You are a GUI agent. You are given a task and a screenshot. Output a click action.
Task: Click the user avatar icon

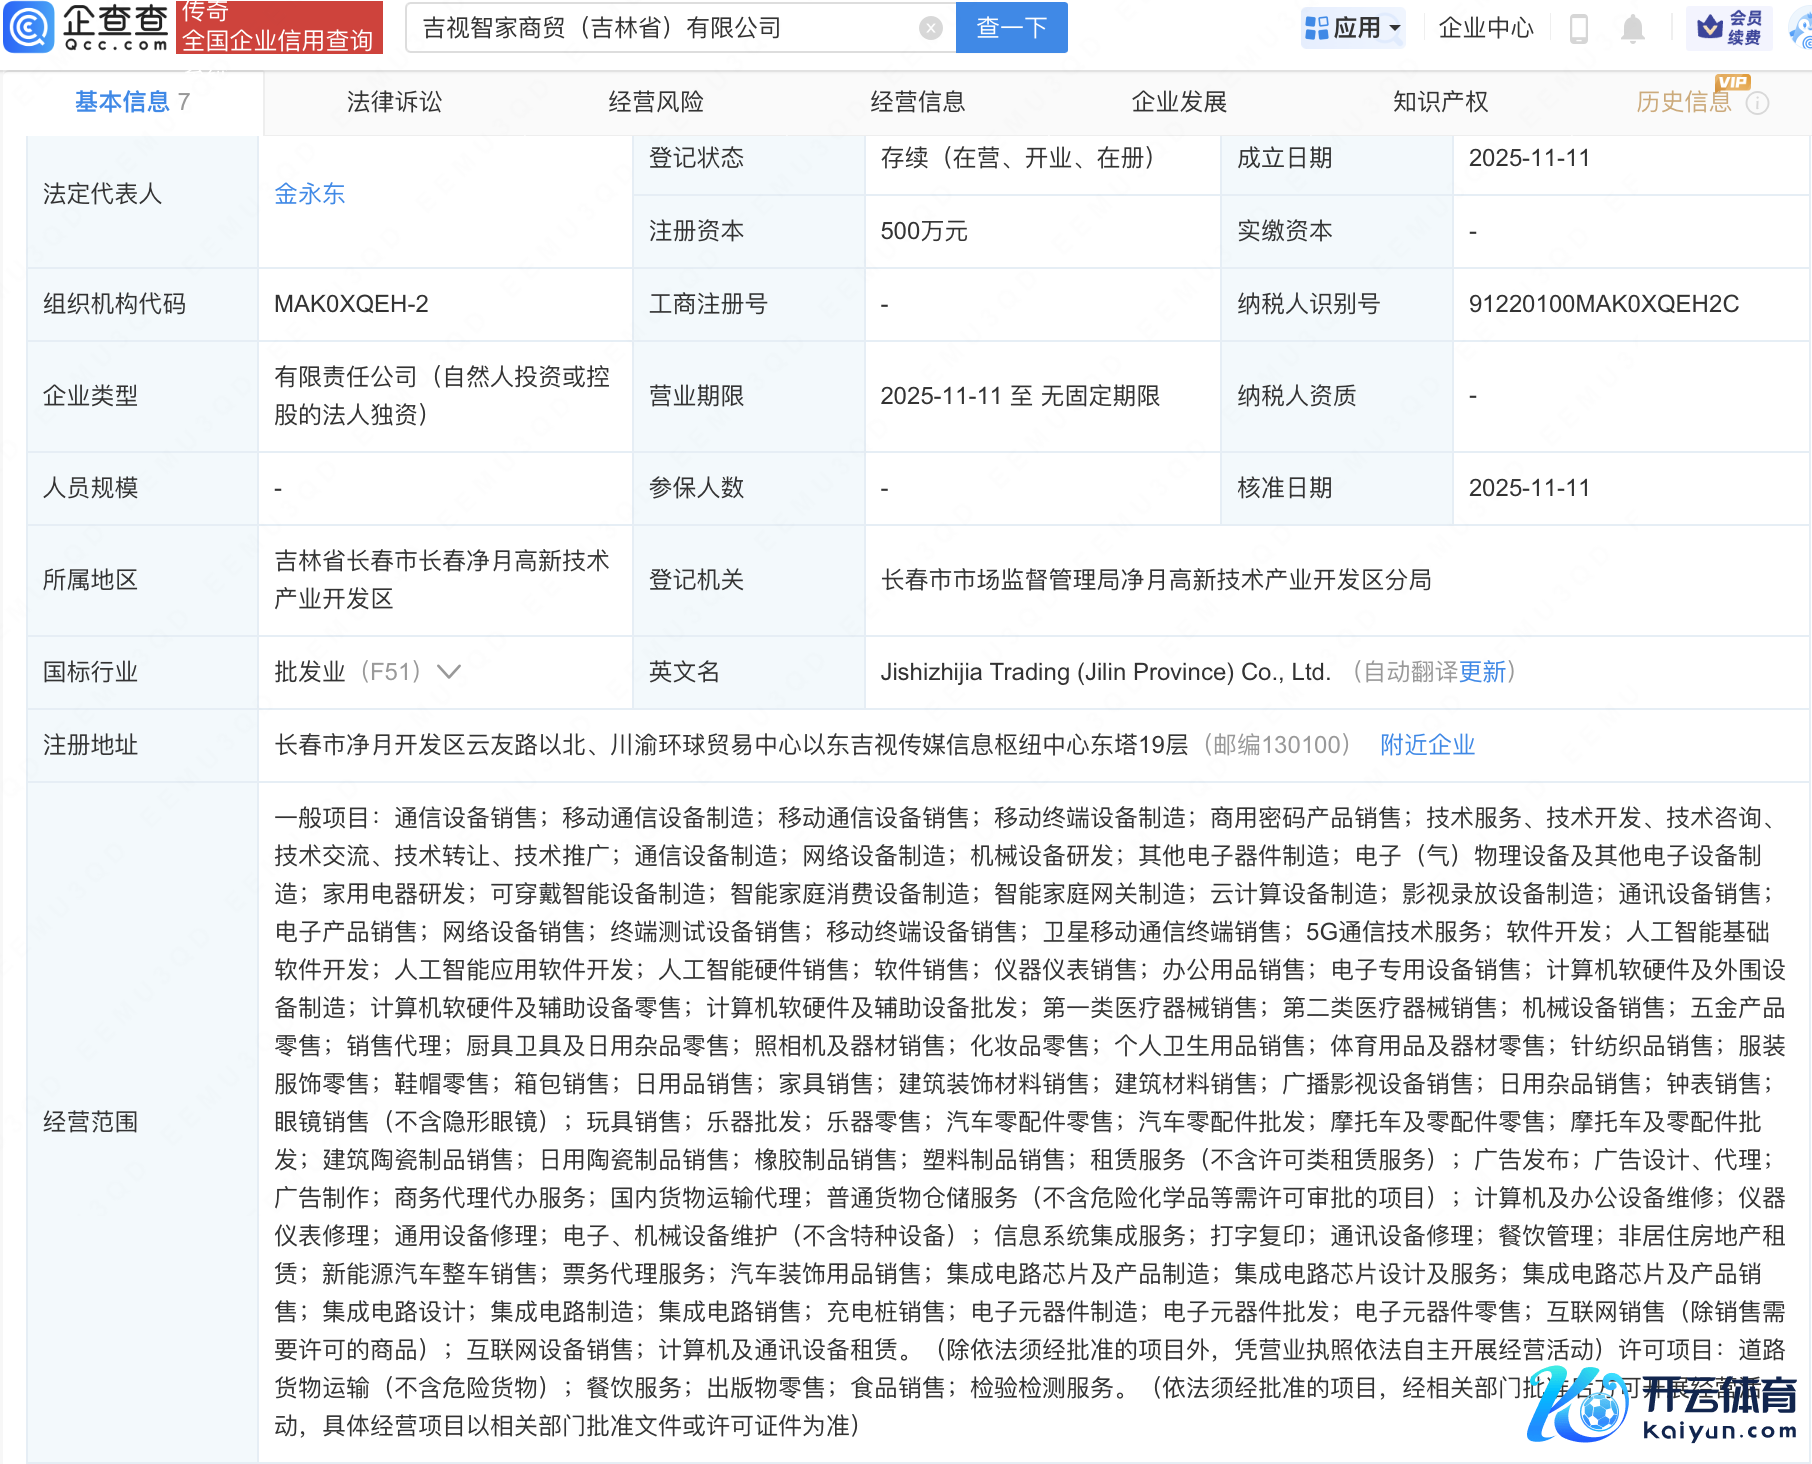pos(1801,28)
